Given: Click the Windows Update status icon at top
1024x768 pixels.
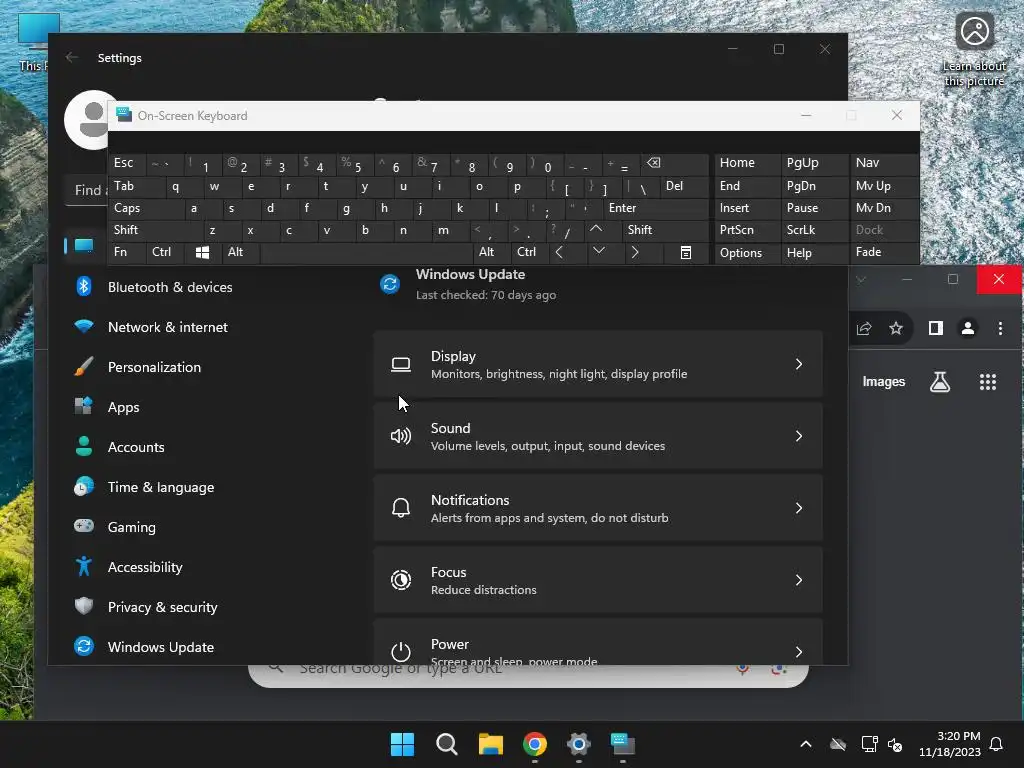Looking at the screenshot, I should 390,284.
